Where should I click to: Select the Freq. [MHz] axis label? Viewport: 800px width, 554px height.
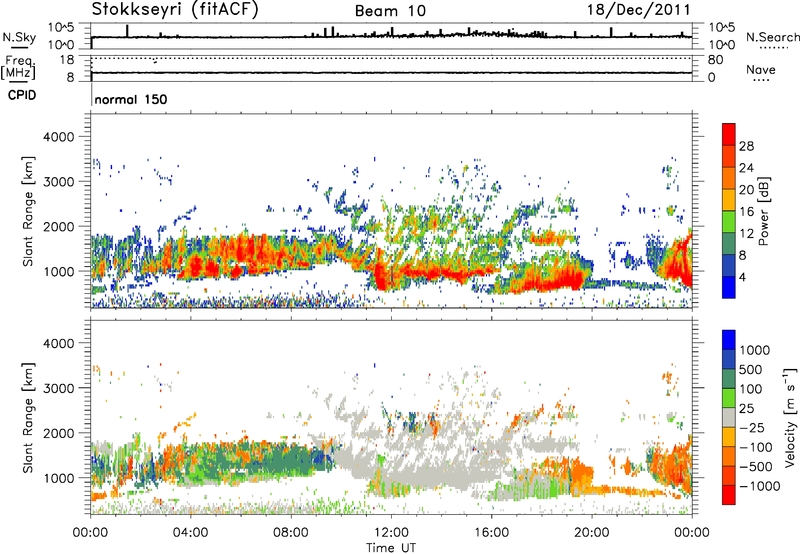click(x=18, y=68)
